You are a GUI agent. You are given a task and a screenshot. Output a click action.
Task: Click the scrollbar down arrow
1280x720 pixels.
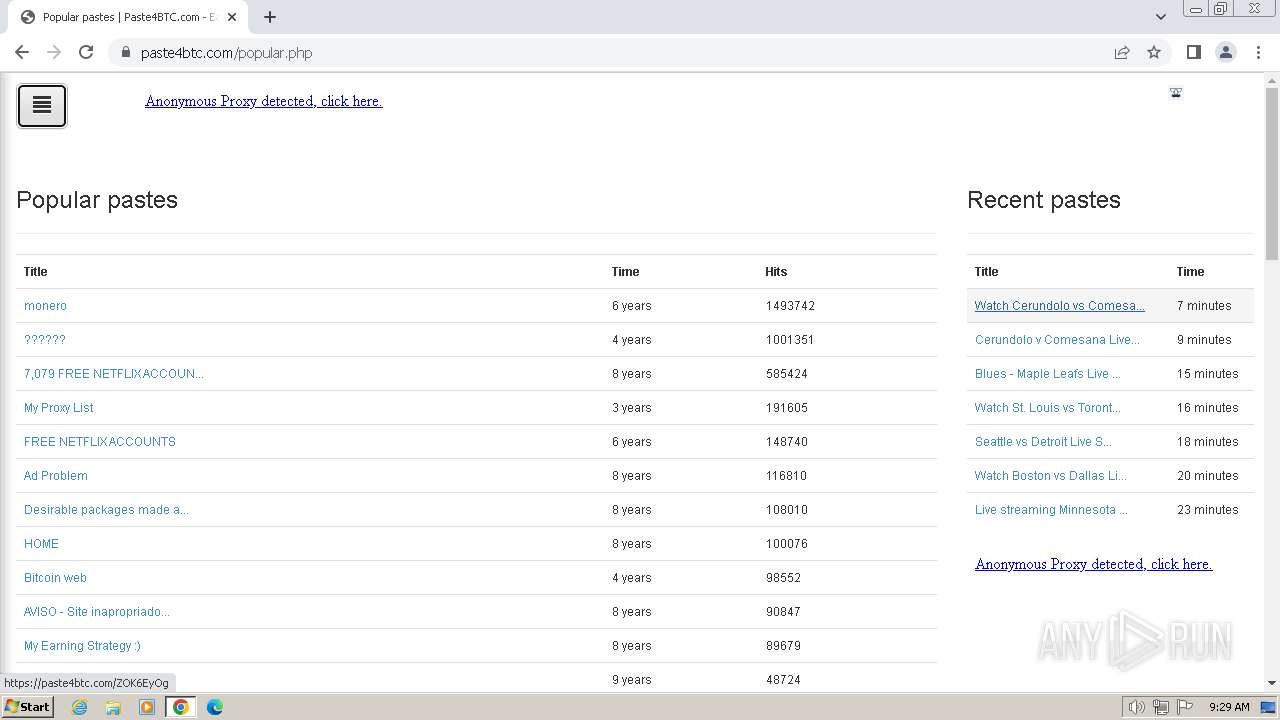(x=1272, y=683)
